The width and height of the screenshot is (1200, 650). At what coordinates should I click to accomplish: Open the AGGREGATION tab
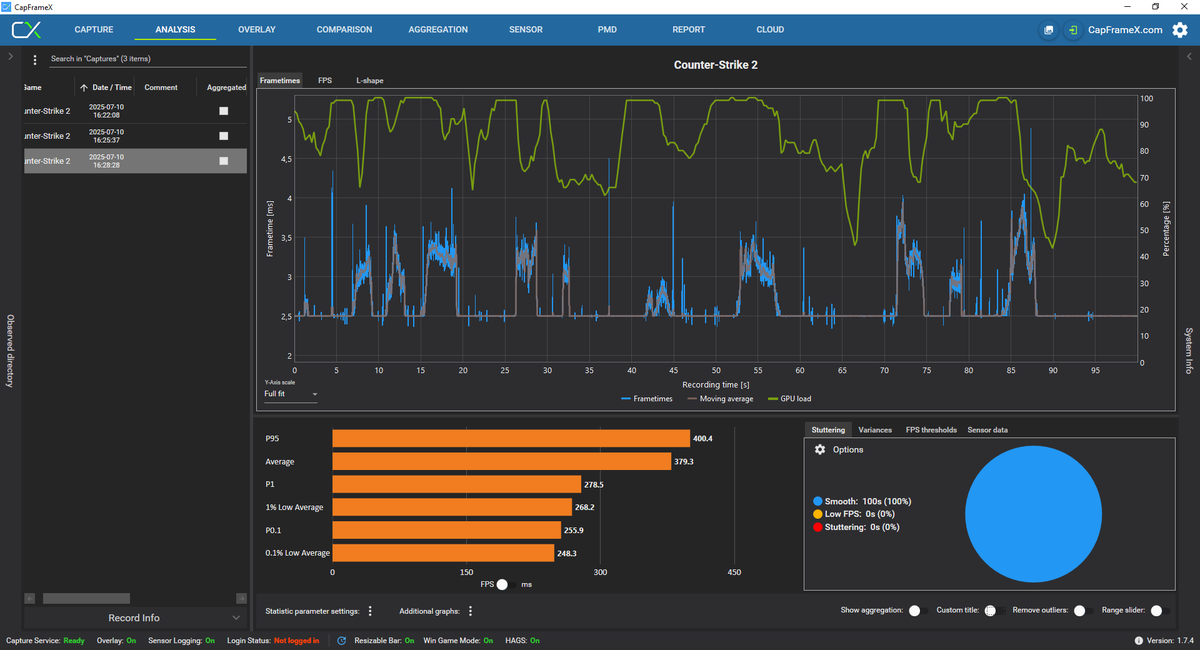pos(438,30)
